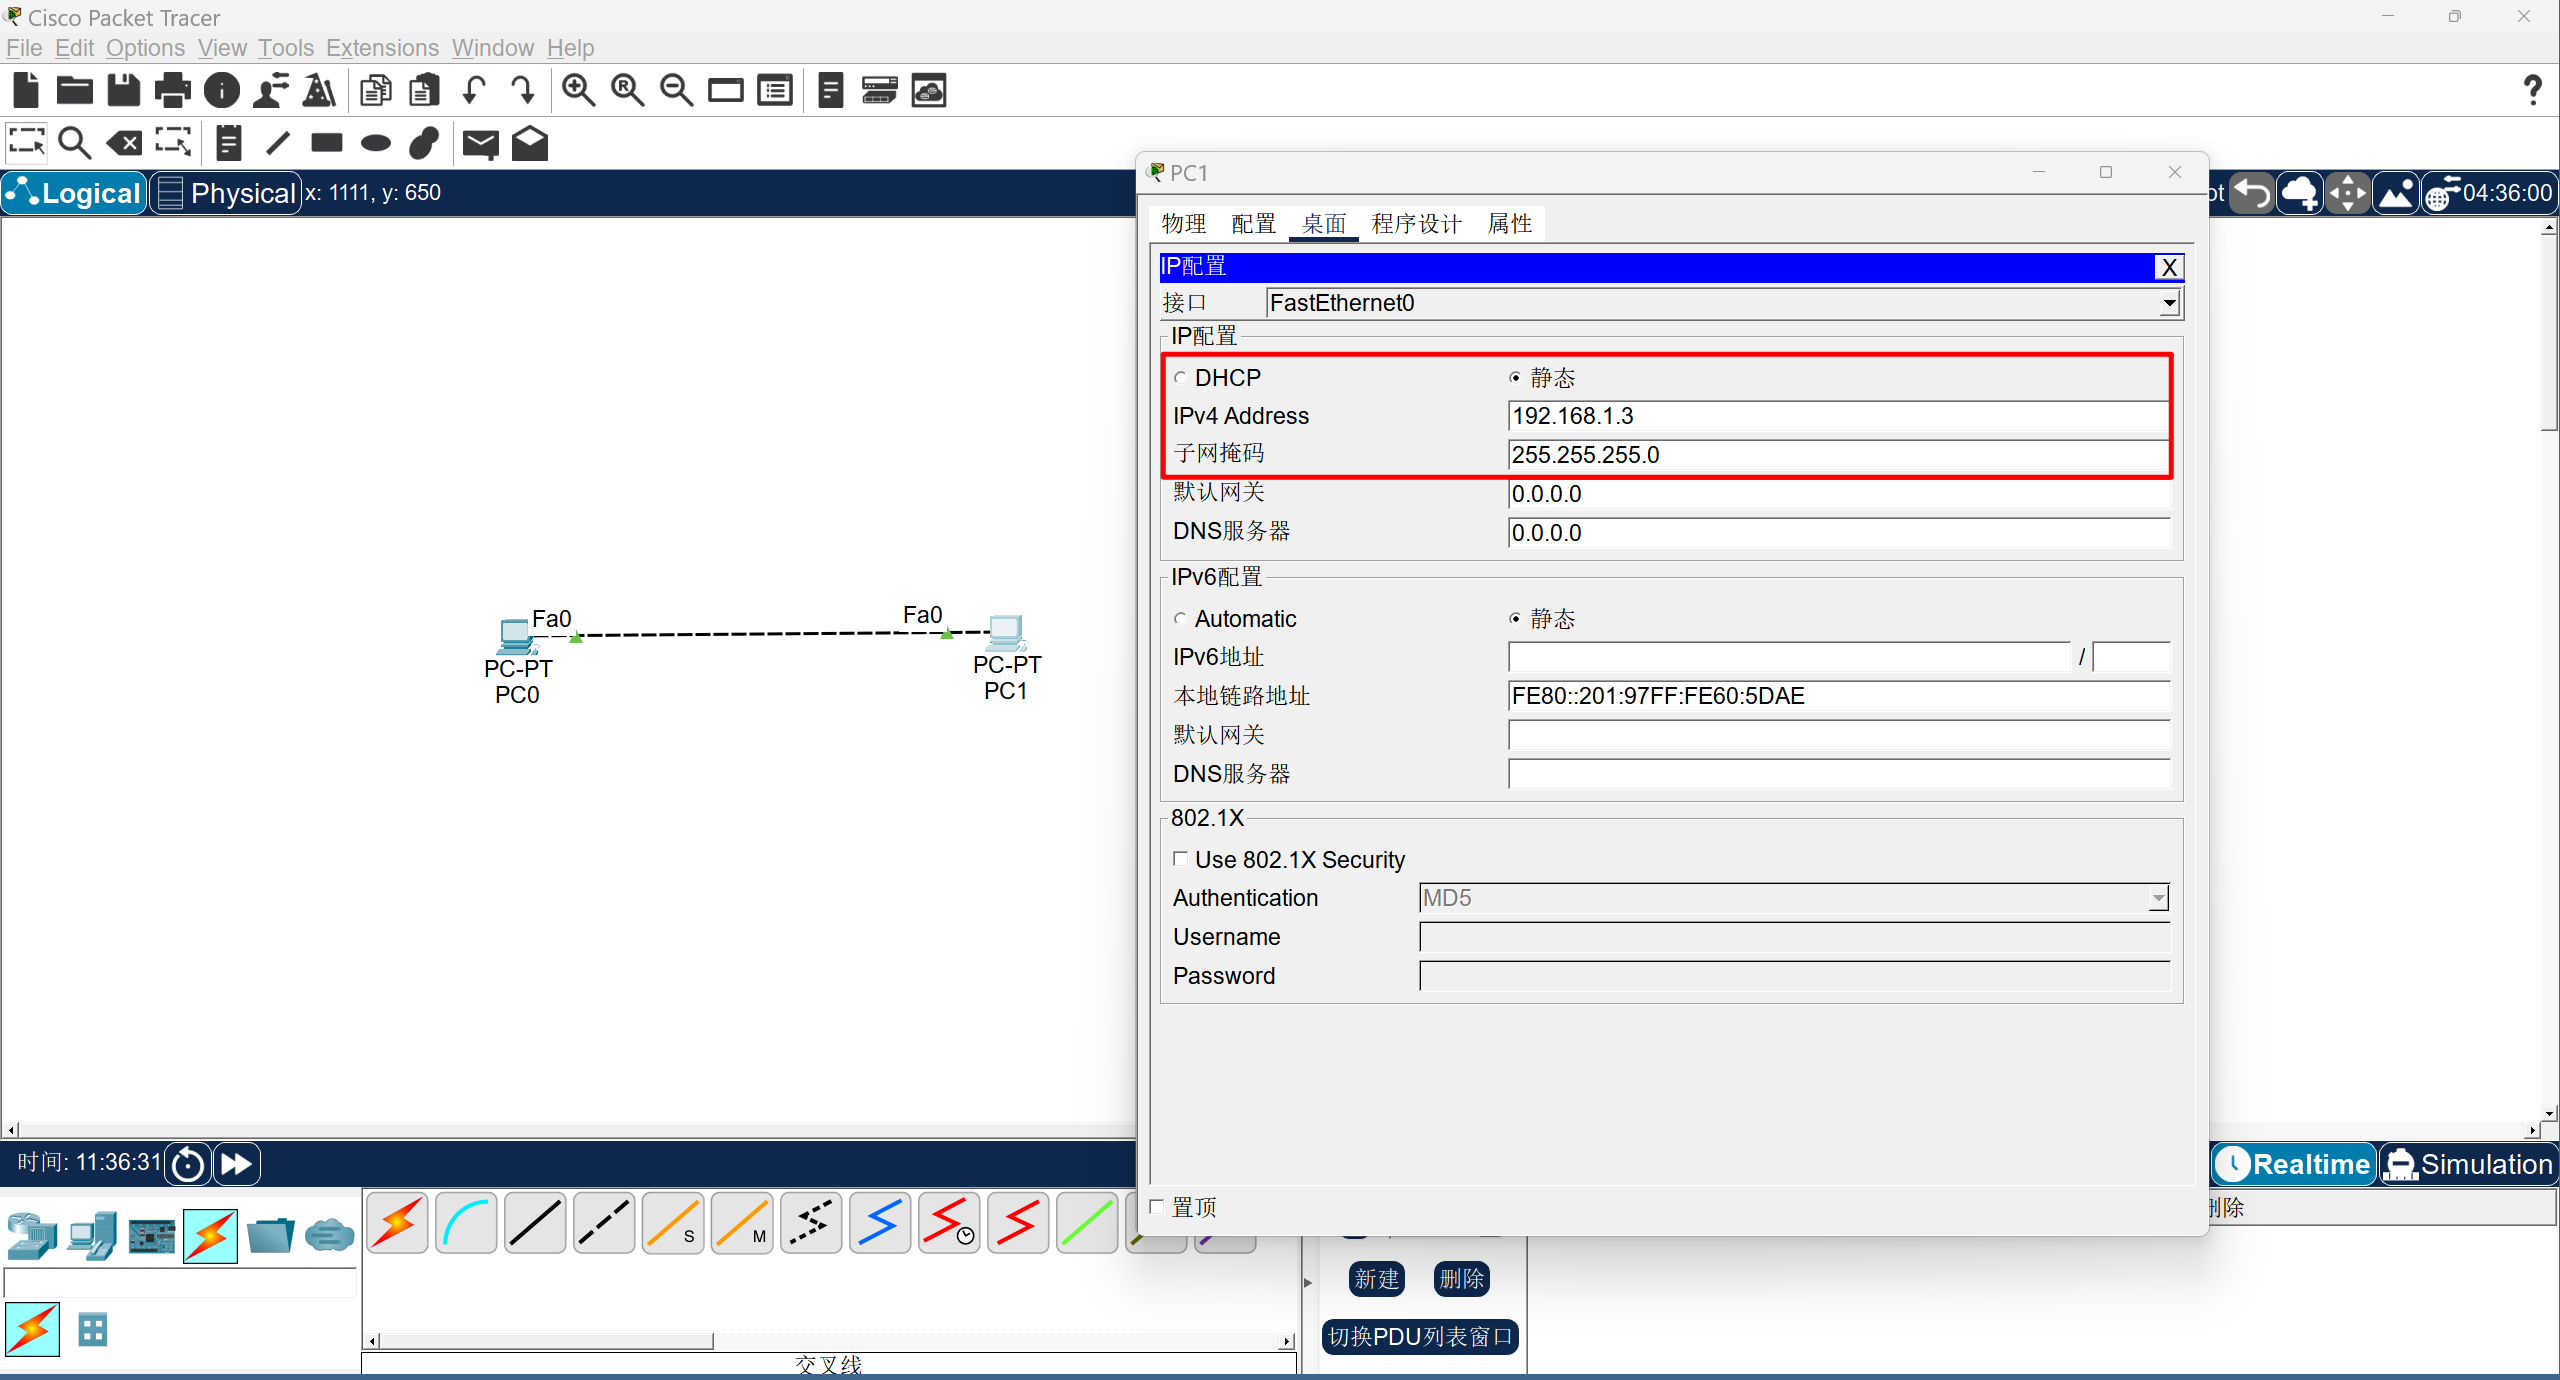The height and width of the screenshot is (1380, 2560).
Task: Open the Extensions menu
Action: (x=382, y=48)
